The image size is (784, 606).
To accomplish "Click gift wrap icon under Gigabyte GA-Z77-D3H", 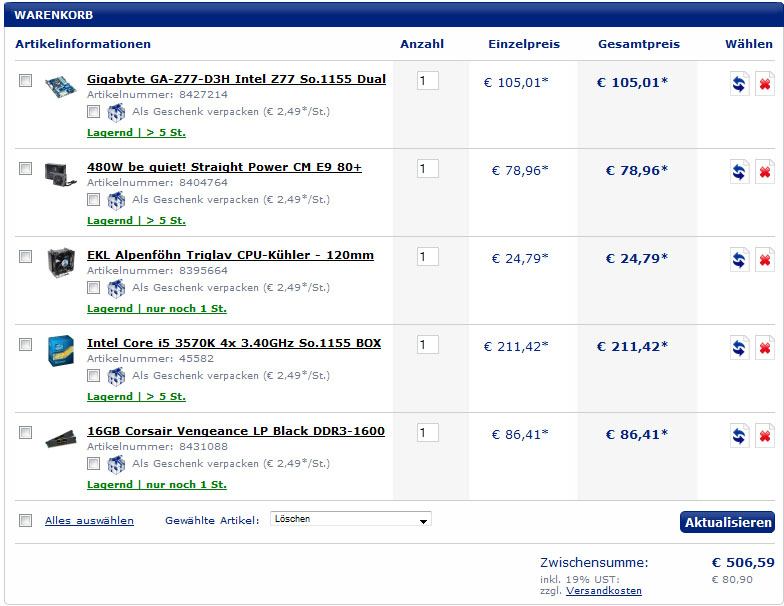I will pos(116,112).
